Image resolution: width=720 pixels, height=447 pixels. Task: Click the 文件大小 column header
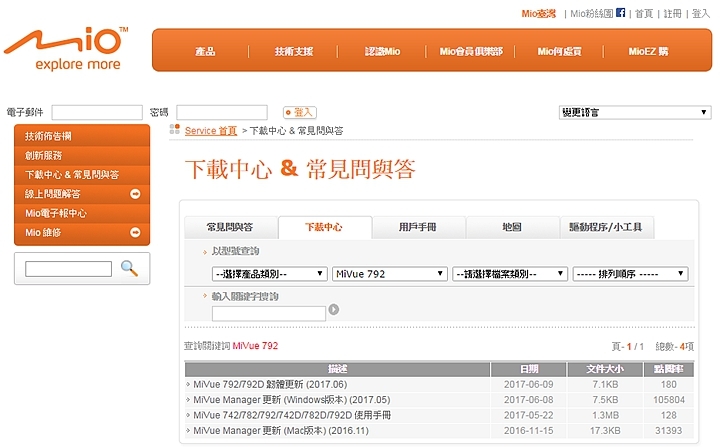tap(605, 369)
